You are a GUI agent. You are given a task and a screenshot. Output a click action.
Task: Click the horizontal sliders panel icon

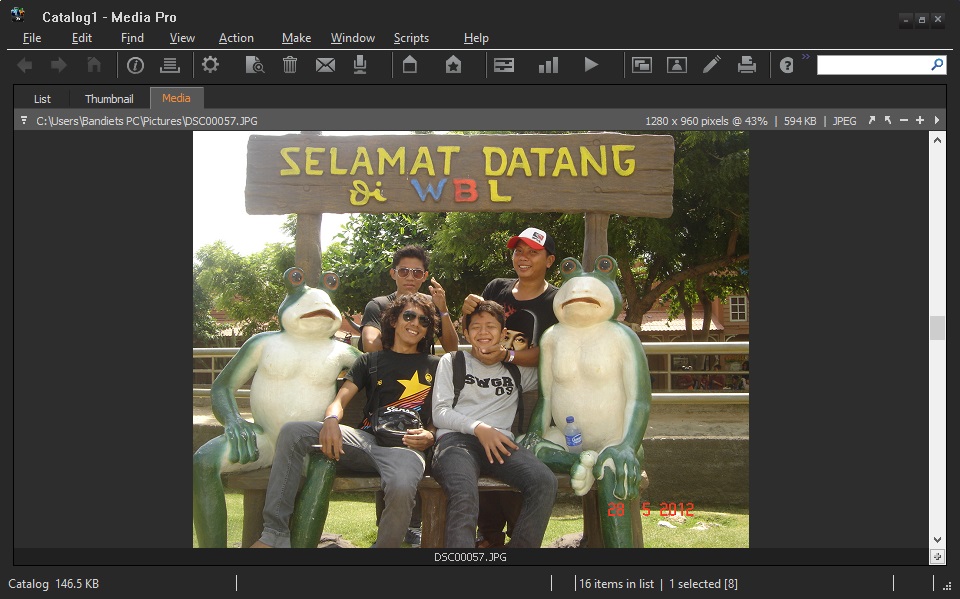point(504,65)
